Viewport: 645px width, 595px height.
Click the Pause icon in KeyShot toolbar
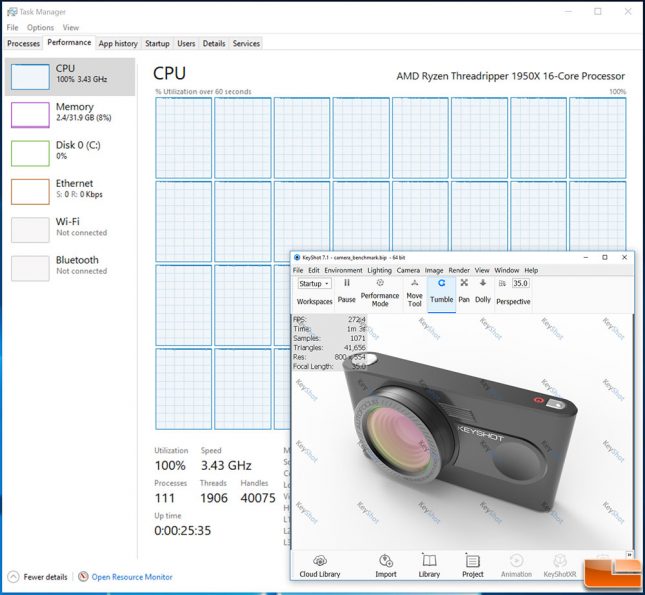pos(347,283)
